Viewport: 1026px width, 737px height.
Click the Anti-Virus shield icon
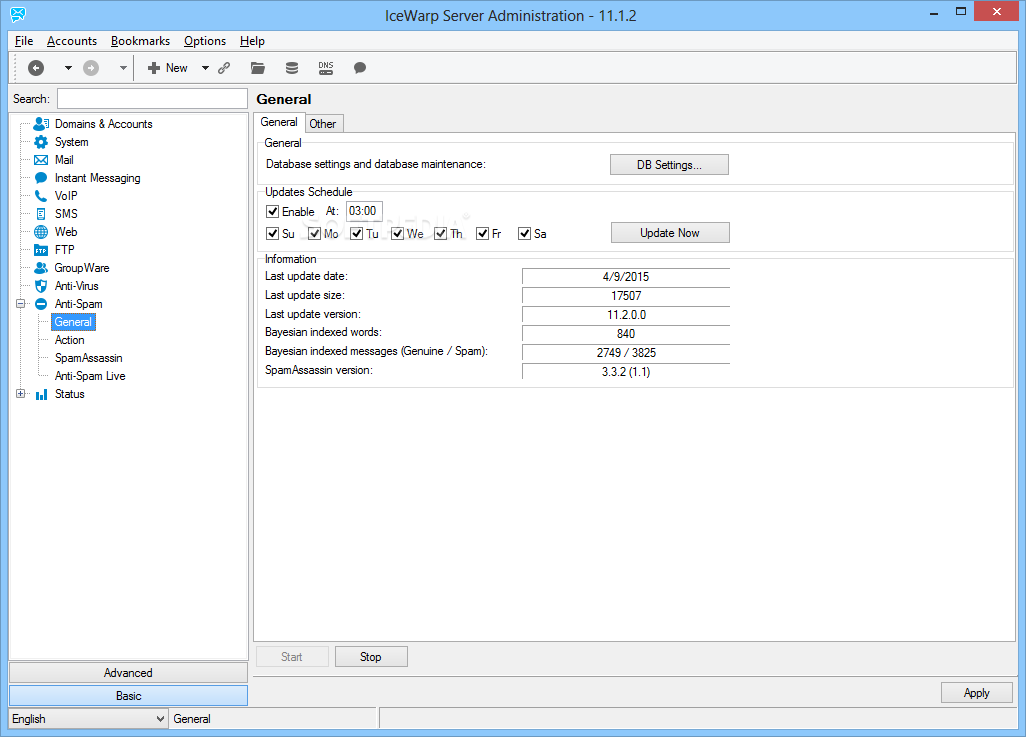coord(41,286)
